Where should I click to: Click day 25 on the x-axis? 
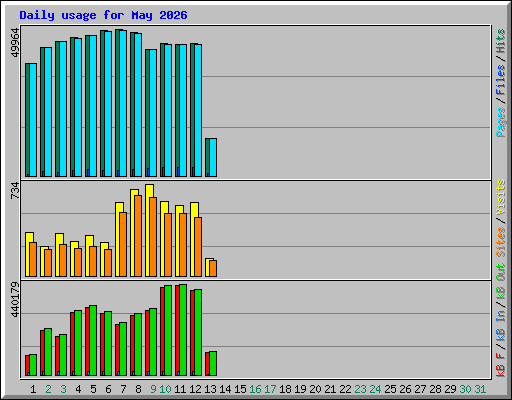click(x=390, y=389)
